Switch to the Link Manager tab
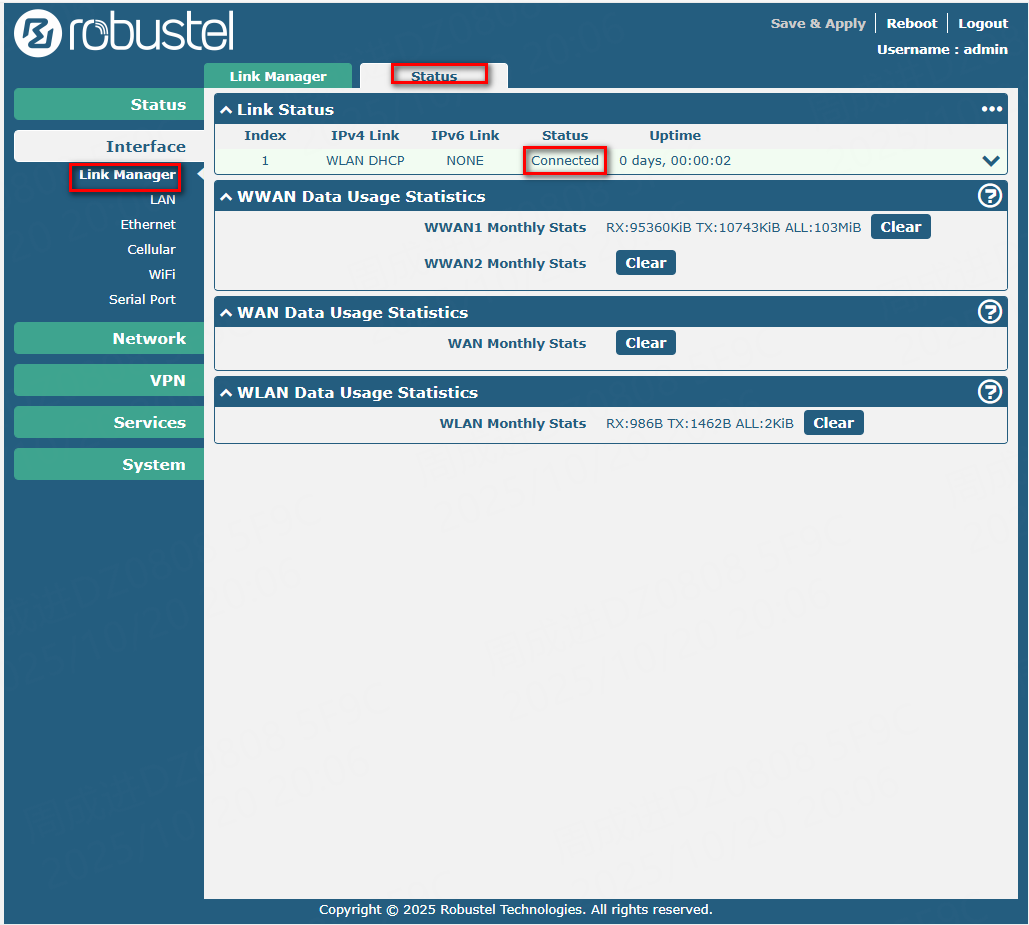The width and height of the screenshot is (1029, 925). coord(278,76)
